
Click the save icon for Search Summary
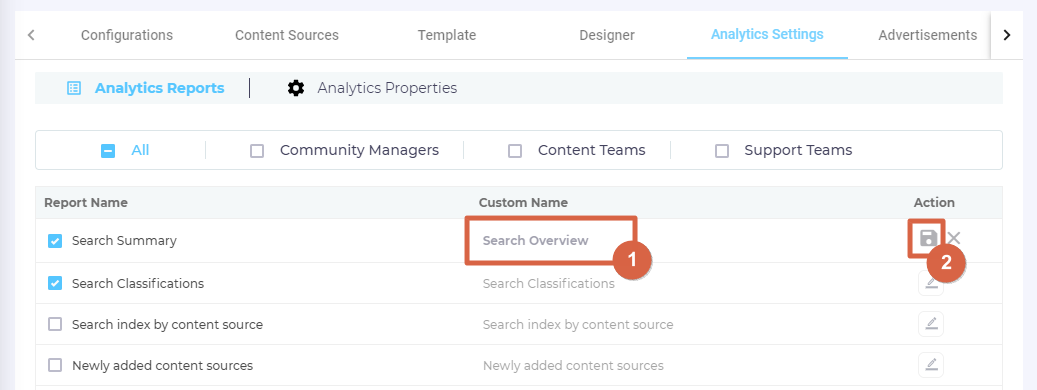[928, 239]
